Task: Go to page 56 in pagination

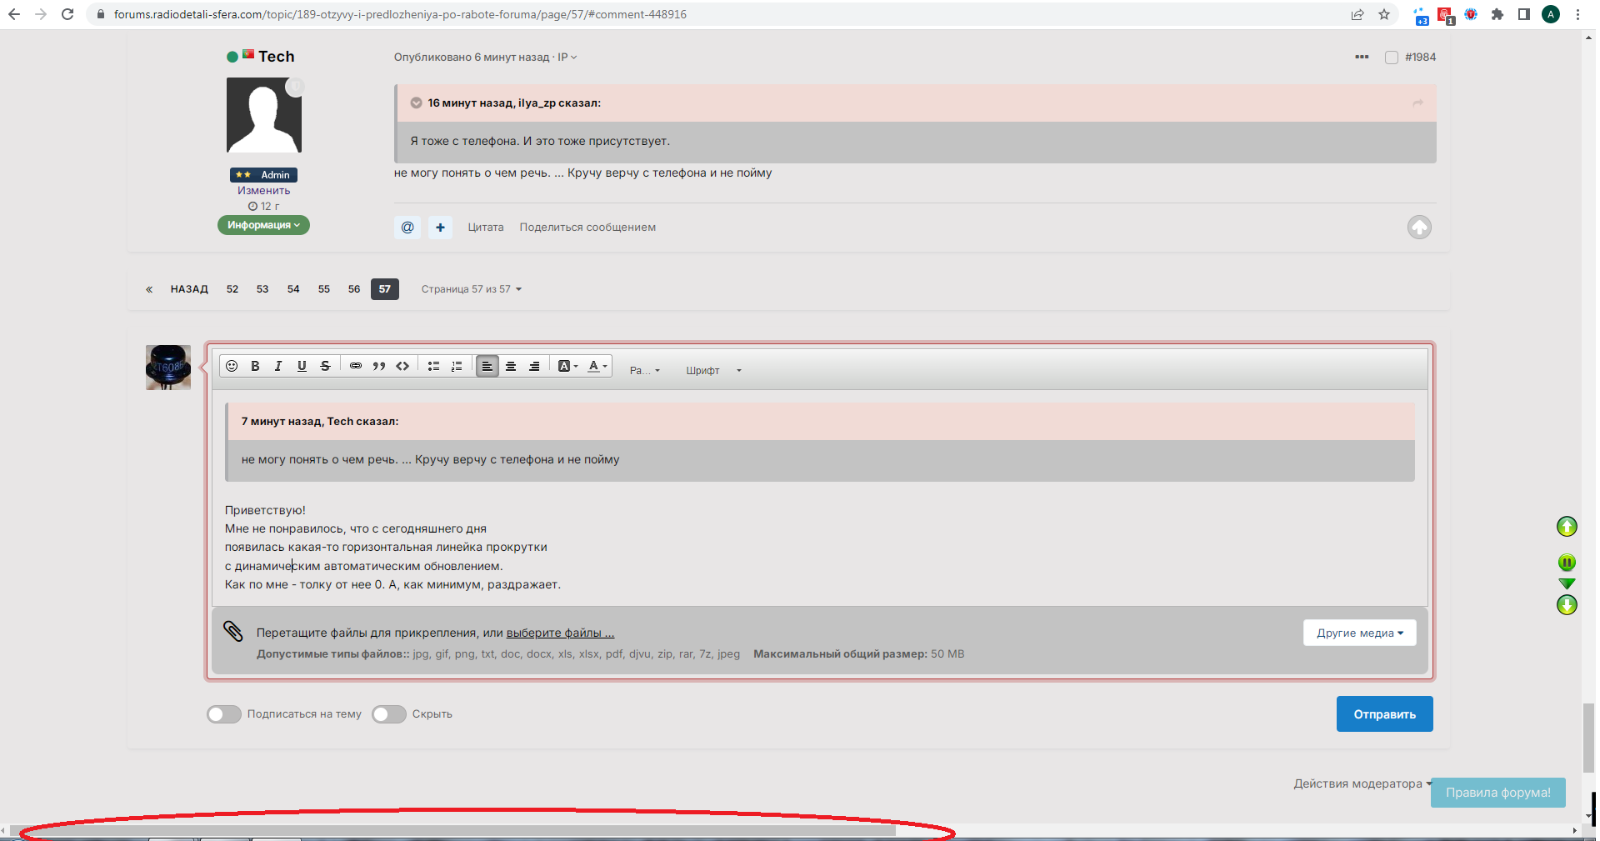Action: pos(354,289)
